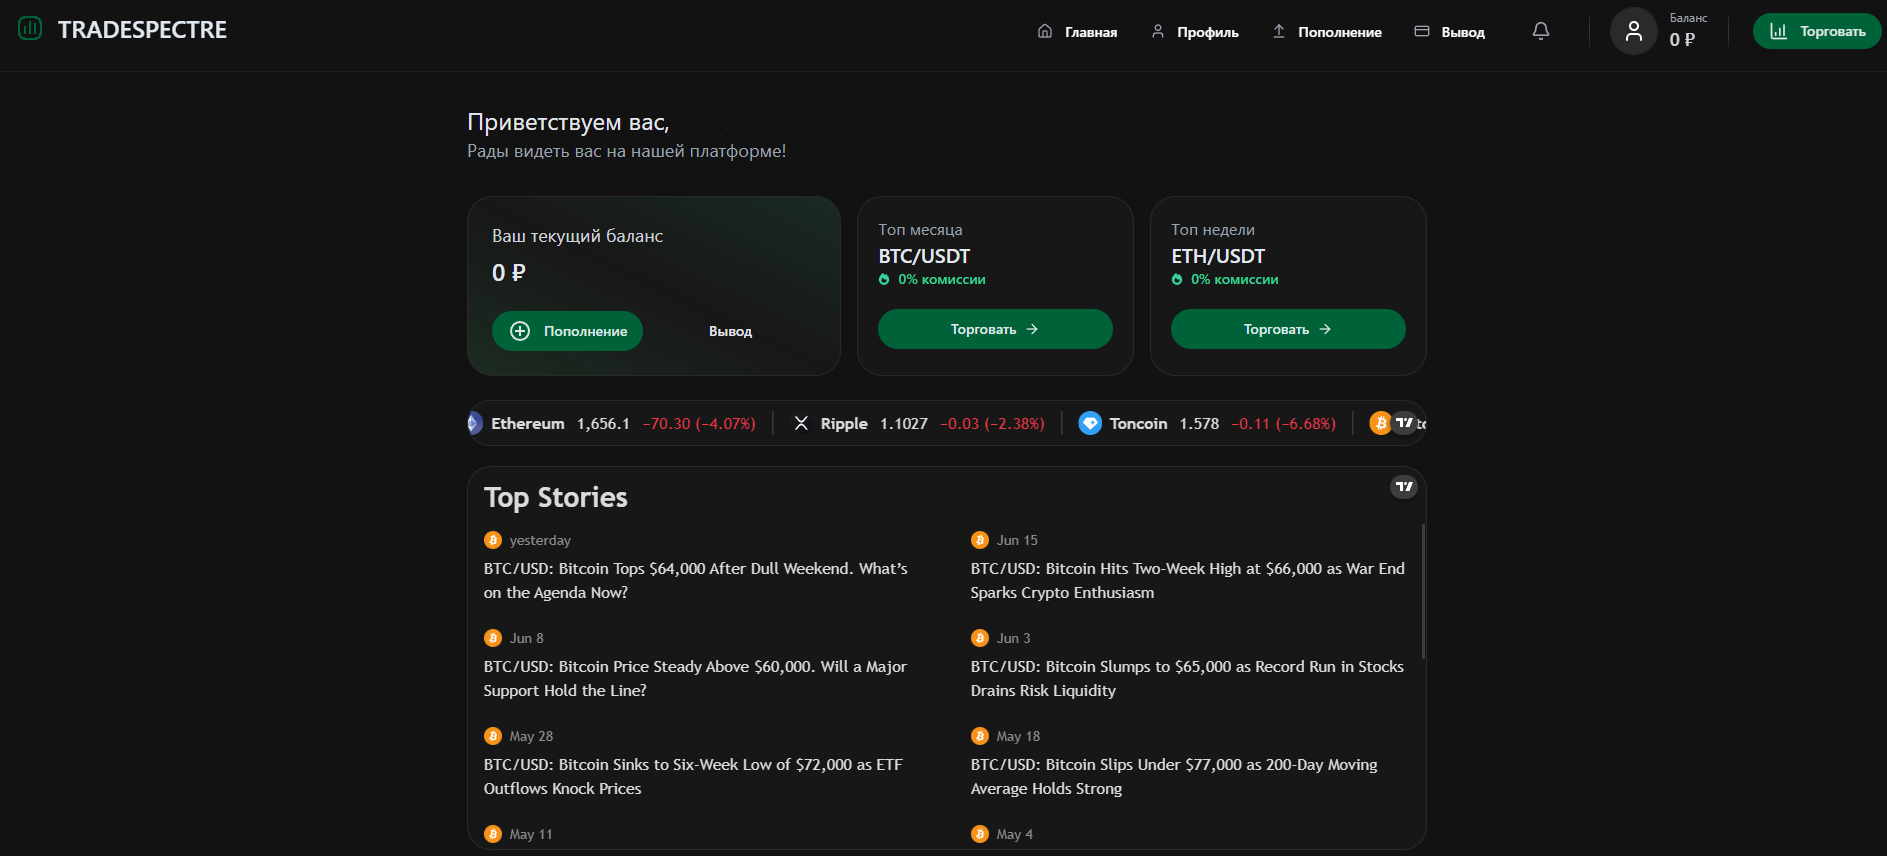Click the user avatar icon
This screenshot has width=1887, height=856.
(x=1634, y=31)
